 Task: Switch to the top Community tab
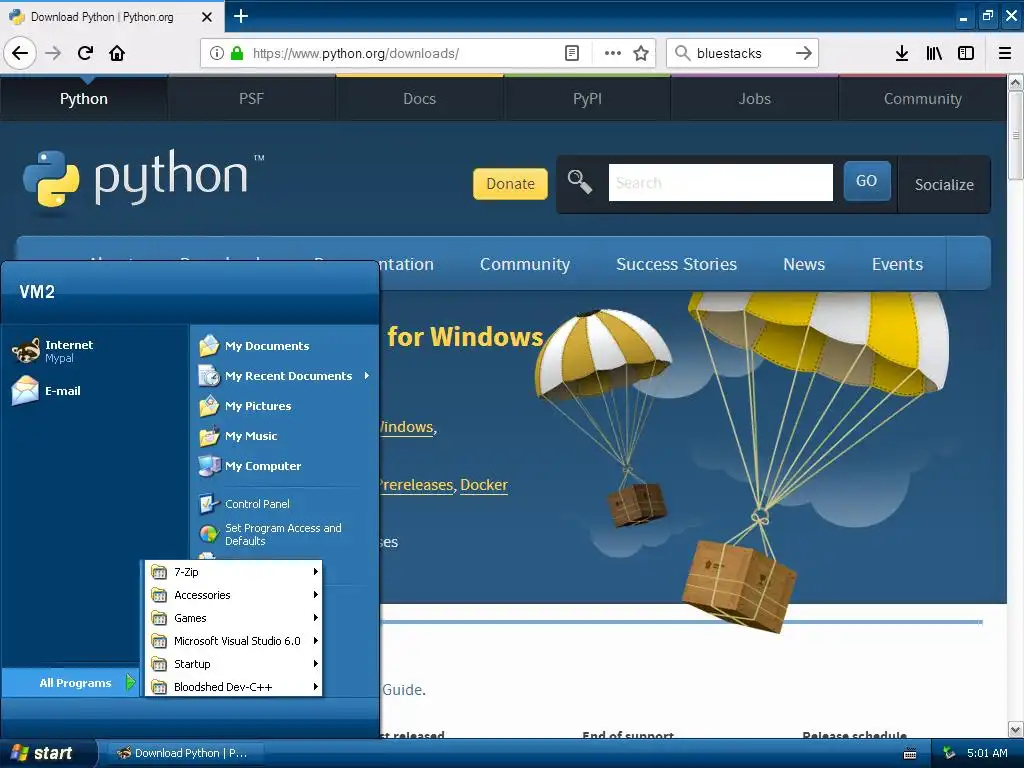(923, 99)
